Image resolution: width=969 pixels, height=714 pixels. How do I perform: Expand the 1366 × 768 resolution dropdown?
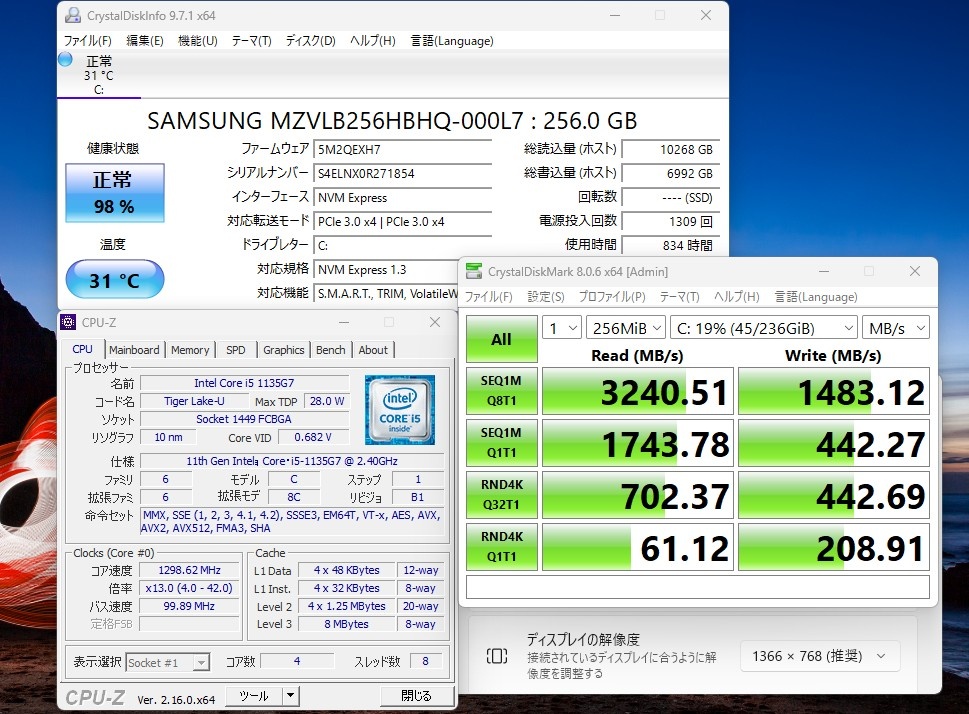[x=820, y=656]
